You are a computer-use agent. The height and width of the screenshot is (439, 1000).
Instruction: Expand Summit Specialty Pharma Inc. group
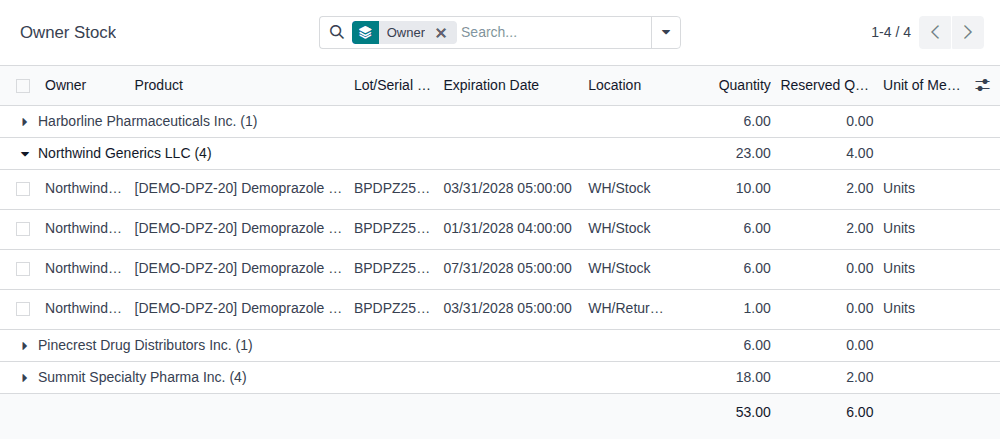pos(25,378)
